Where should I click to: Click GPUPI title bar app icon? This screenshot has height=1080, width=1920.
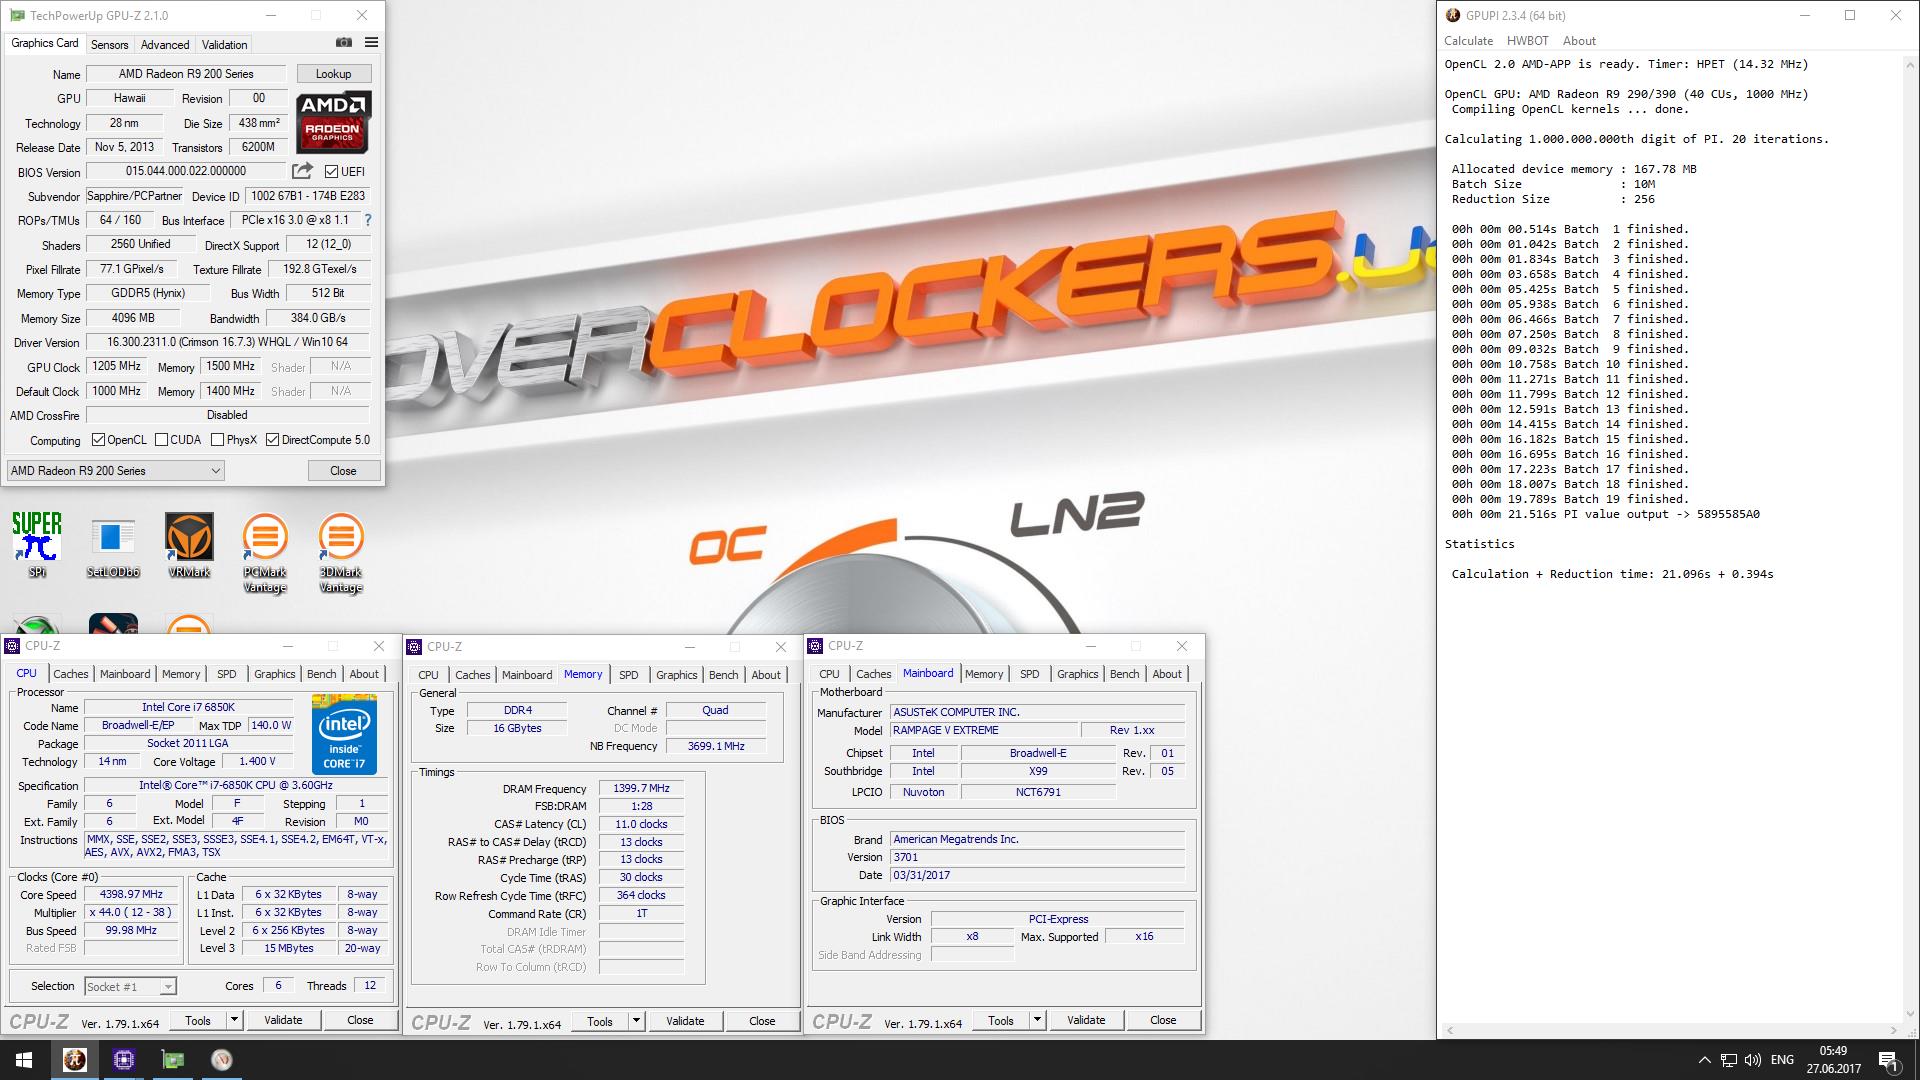[x=1453, y=15]
